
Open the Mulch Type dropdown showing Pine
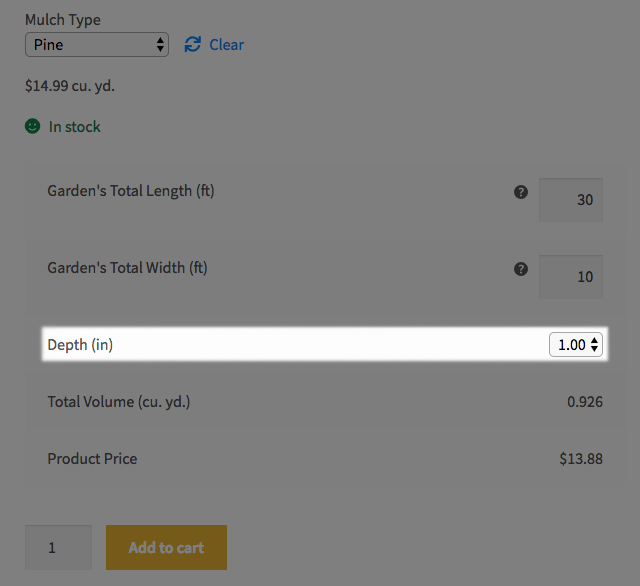97,45
